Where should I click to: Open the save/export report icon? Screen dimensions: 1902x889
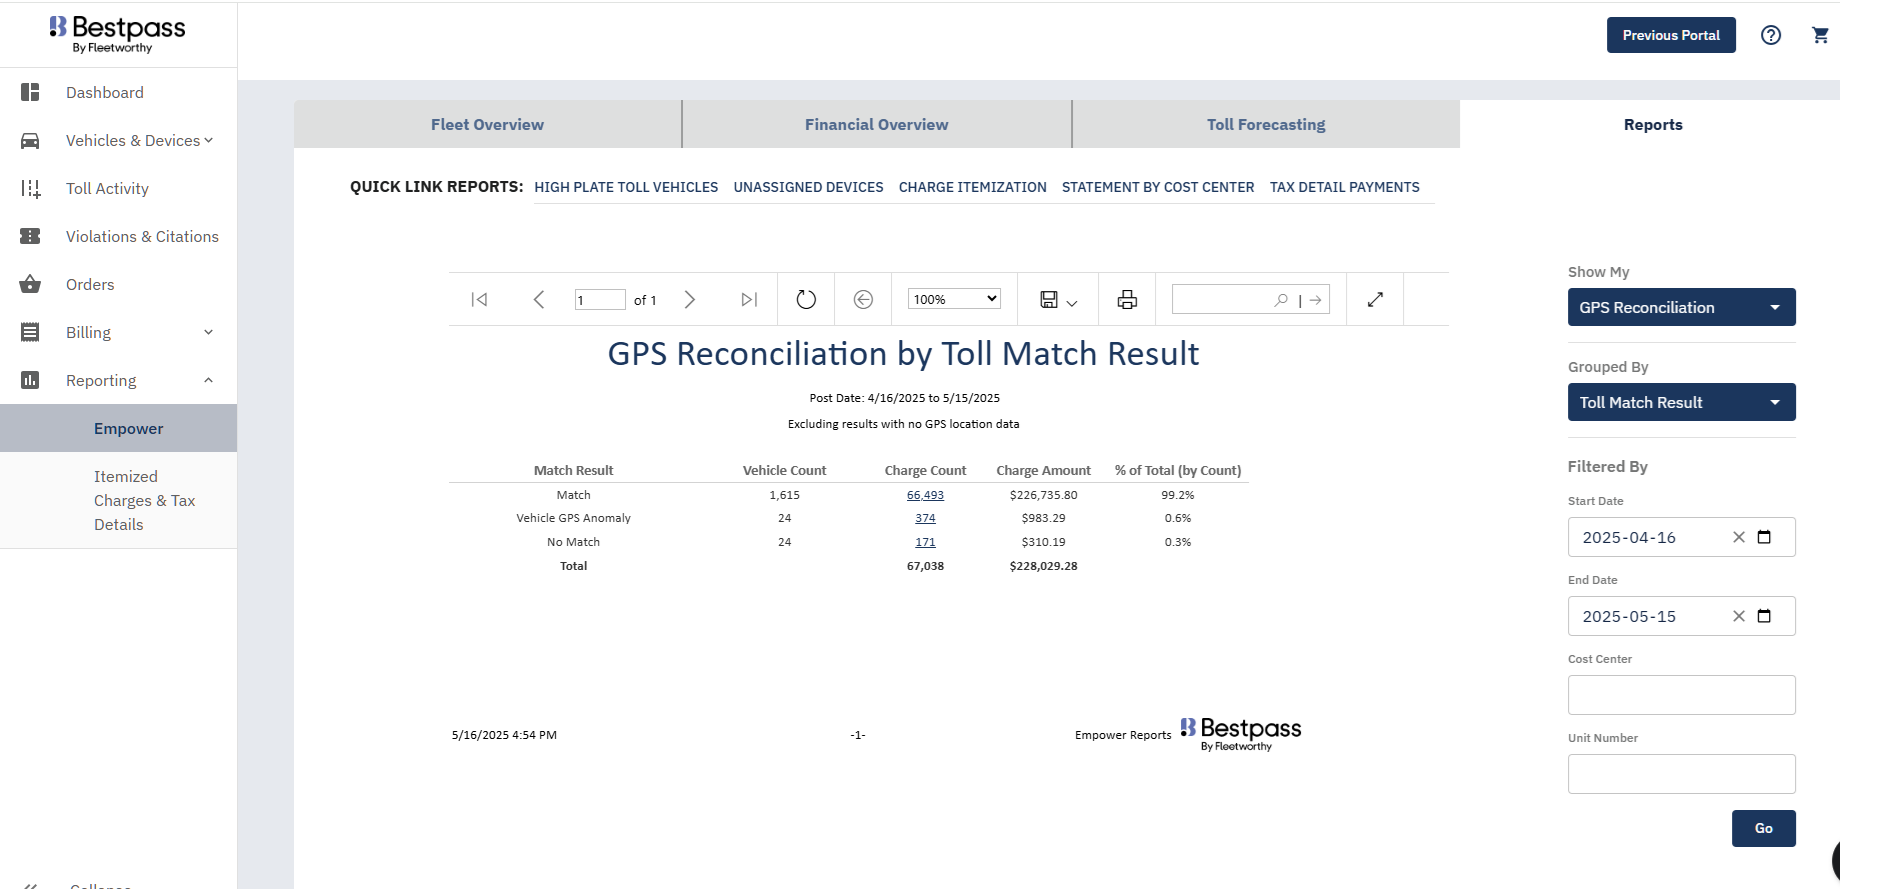(x=1057, y=300)
